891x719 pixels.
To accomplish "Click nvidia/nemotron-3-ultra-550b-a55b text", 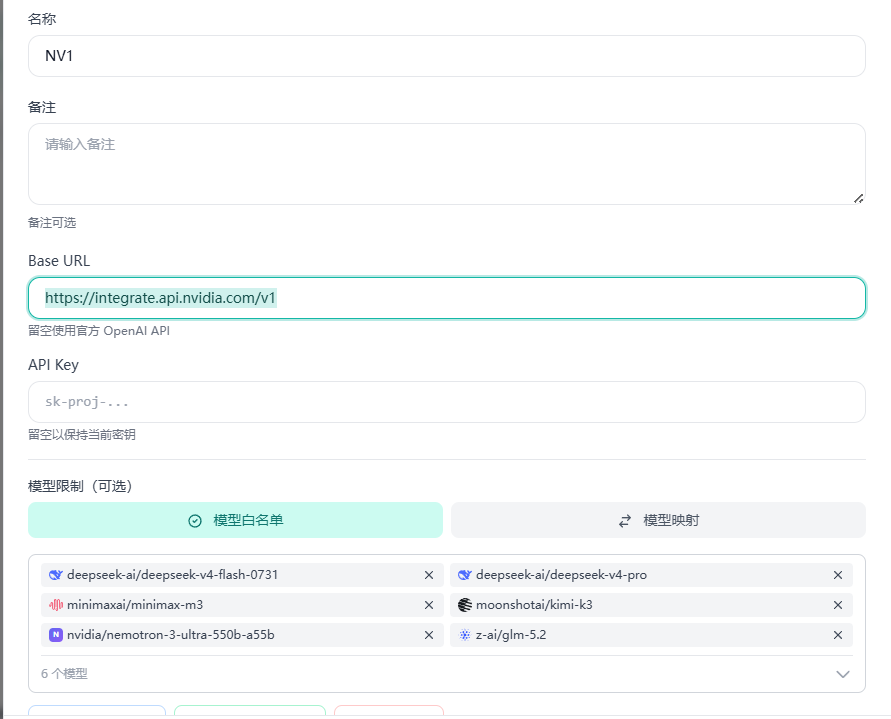I will (x=170, y=635).
